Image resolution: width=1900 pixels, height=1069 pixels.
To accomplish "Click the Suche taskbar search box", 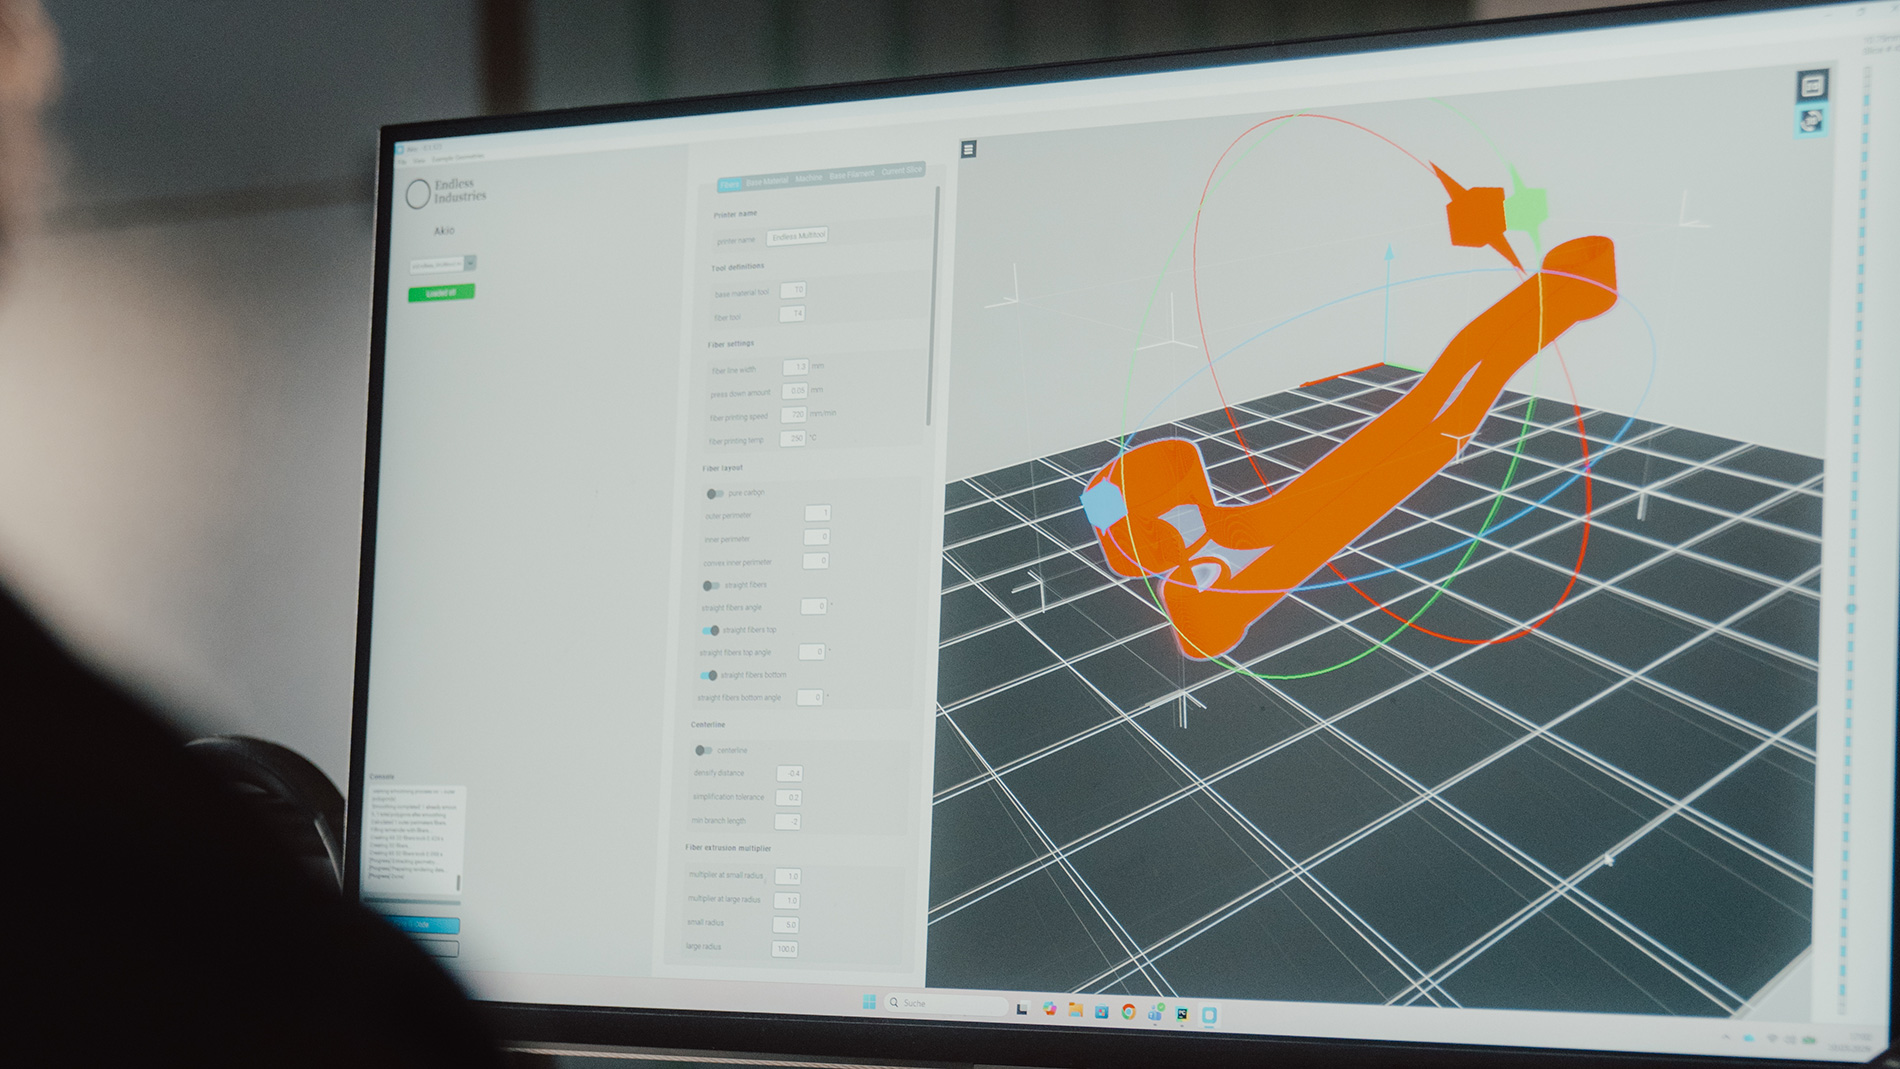I will (x=946, y=1003).
